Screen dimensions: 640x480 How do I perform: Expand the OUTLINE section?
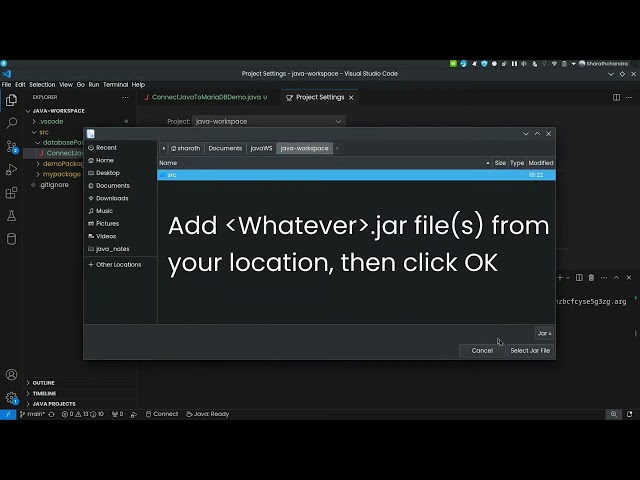(43, 383)
